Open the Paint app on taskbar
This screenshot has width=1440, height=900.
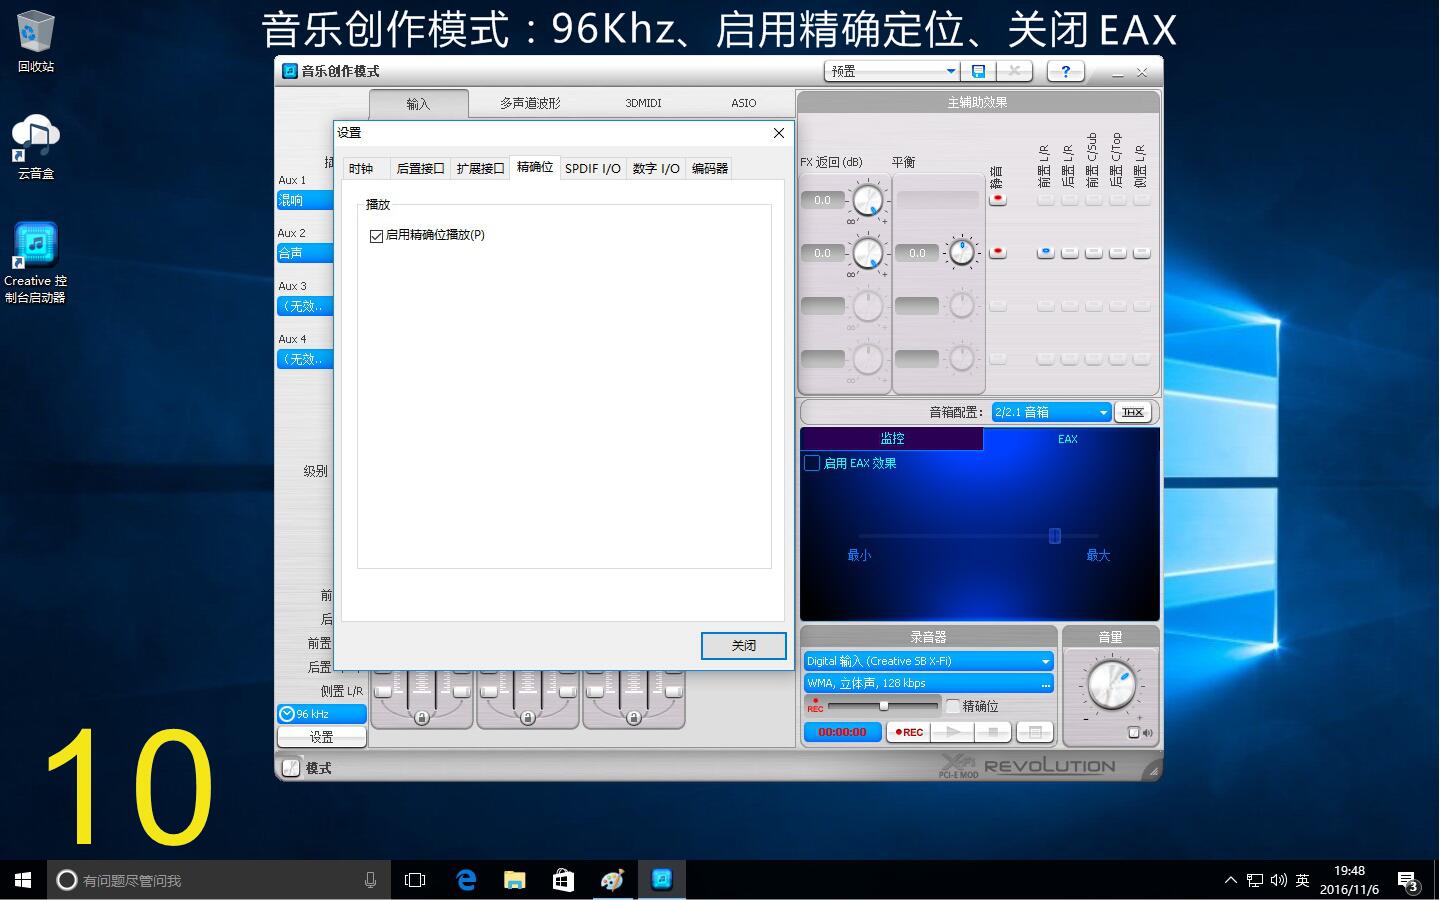pos(612,880)
